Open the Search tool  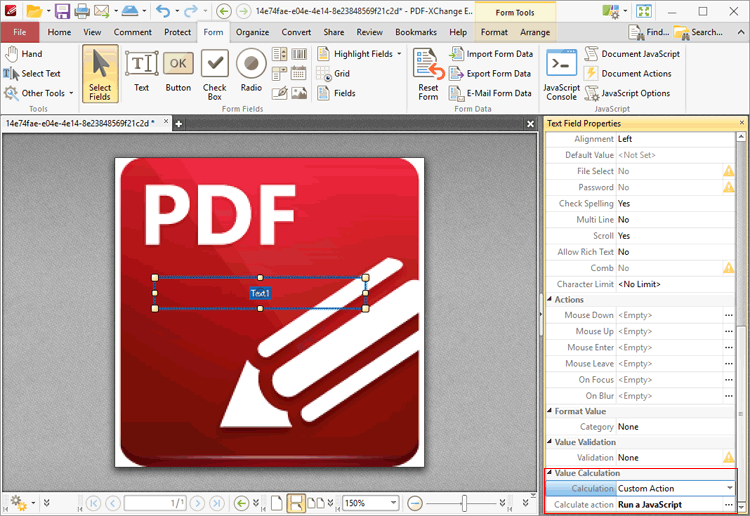[x=698, y=32]
